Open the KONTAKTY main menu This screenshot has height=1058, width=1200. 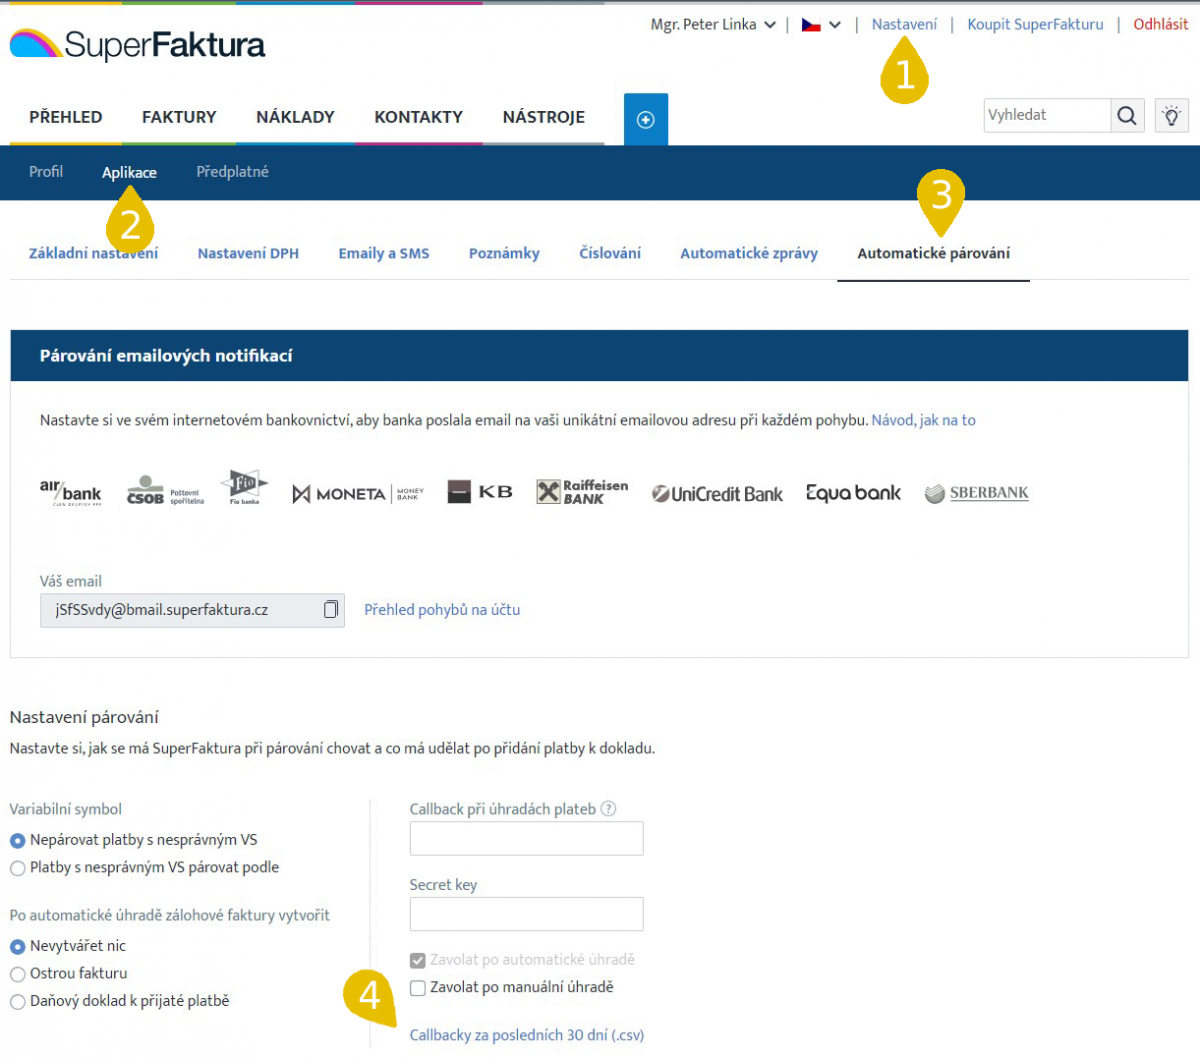(x=418, y=117)
